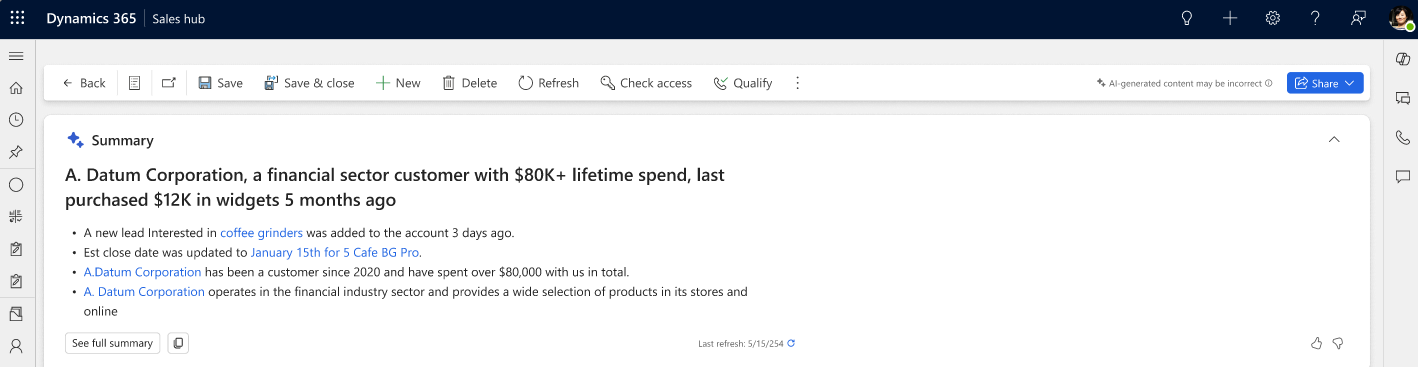Screen dimensions: 1418x367
Task: Click the plus quick create icon
Action: [x=1230, y=18]
